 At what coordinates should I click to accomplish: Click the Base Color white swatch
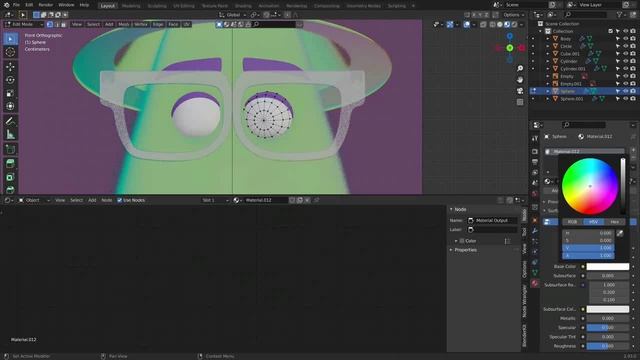coord(608,267)
